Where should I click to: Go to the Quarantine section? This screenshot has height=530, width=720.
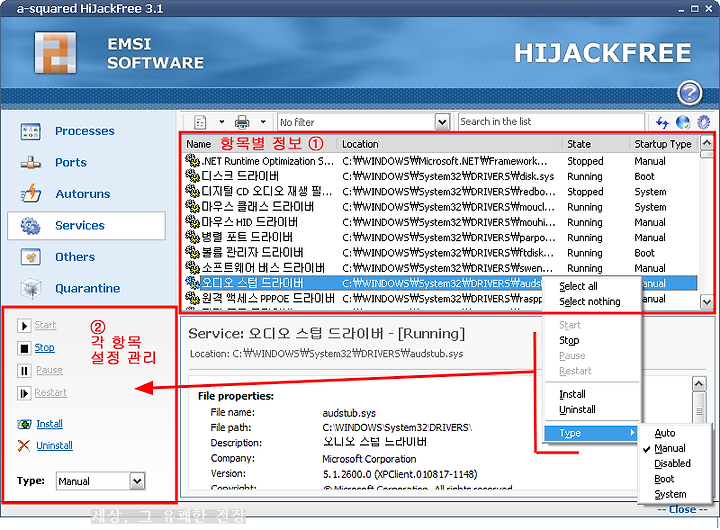(87, 288)
